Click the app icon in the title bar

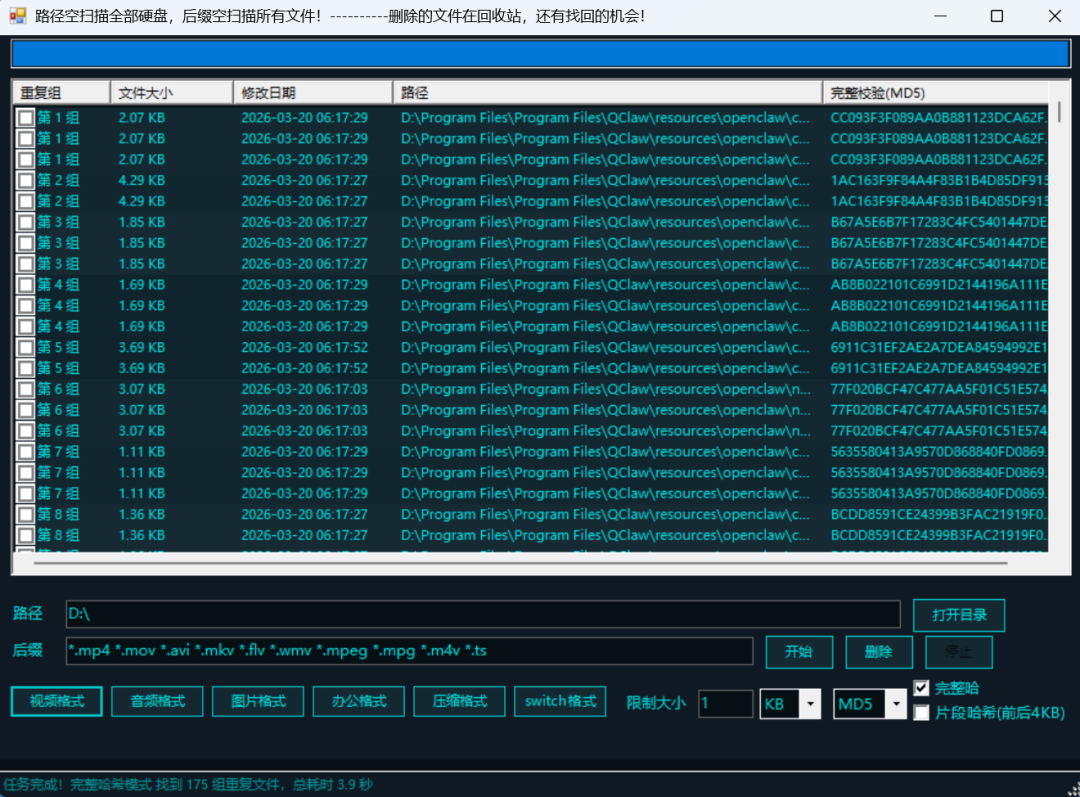[17, 15]
